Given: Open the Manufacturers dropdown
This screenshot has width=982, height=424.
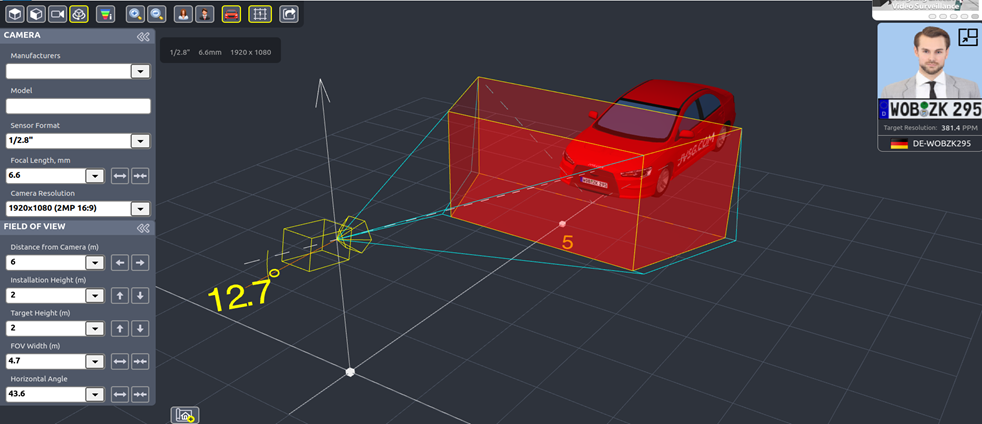Looking at the screenshot, I should pyautogui.click(x=140, y=71).
